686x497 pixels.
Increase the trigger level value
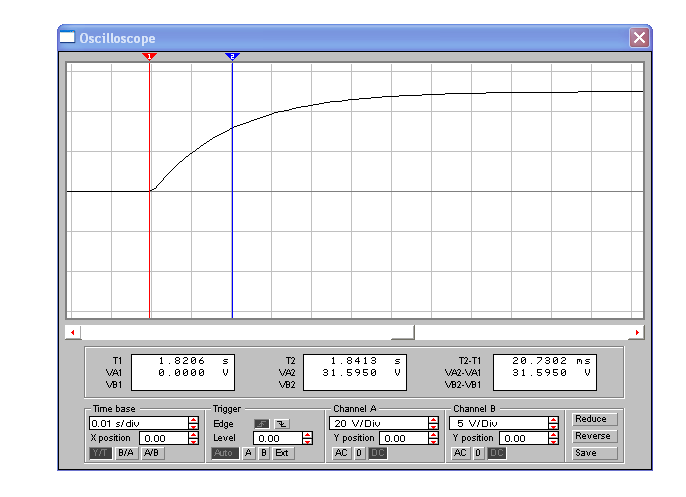click(x=308, y=435)
